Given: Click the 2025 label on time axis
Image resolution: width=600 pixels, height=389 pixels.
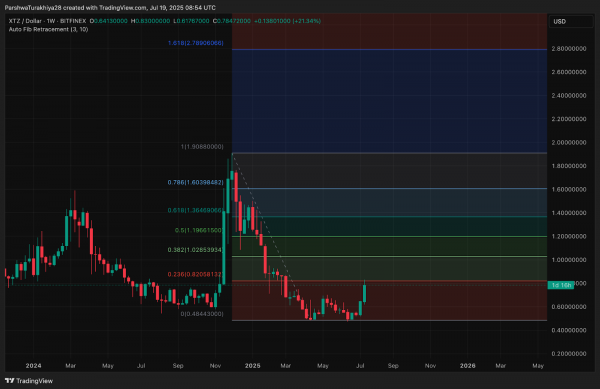Looking at the screenshot, I should point(253,366).
